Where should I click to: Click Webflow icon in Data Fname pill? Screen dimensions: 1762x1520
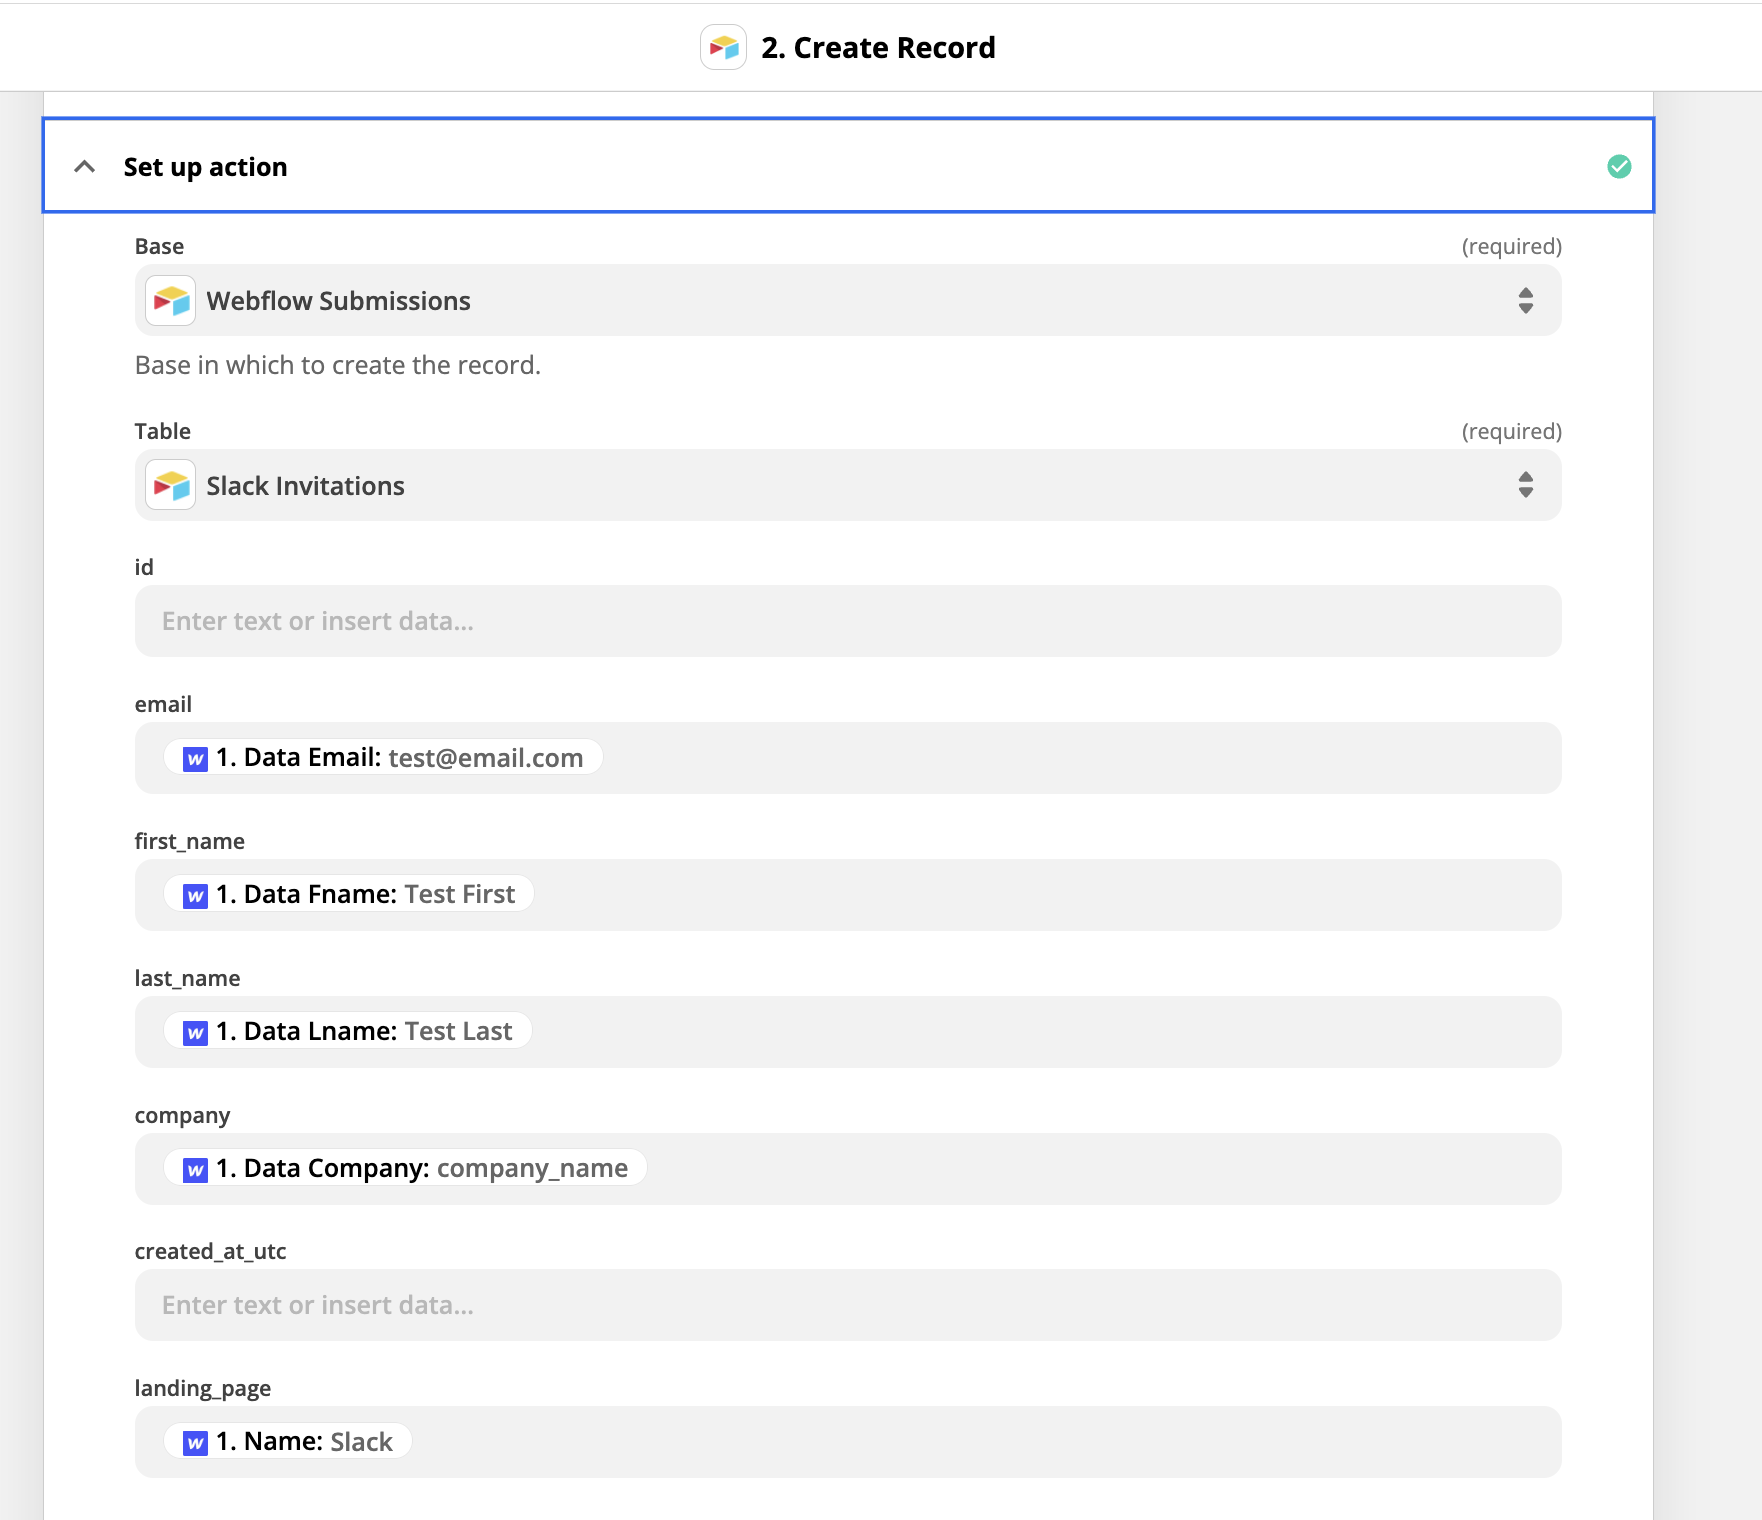click(195, 896)
